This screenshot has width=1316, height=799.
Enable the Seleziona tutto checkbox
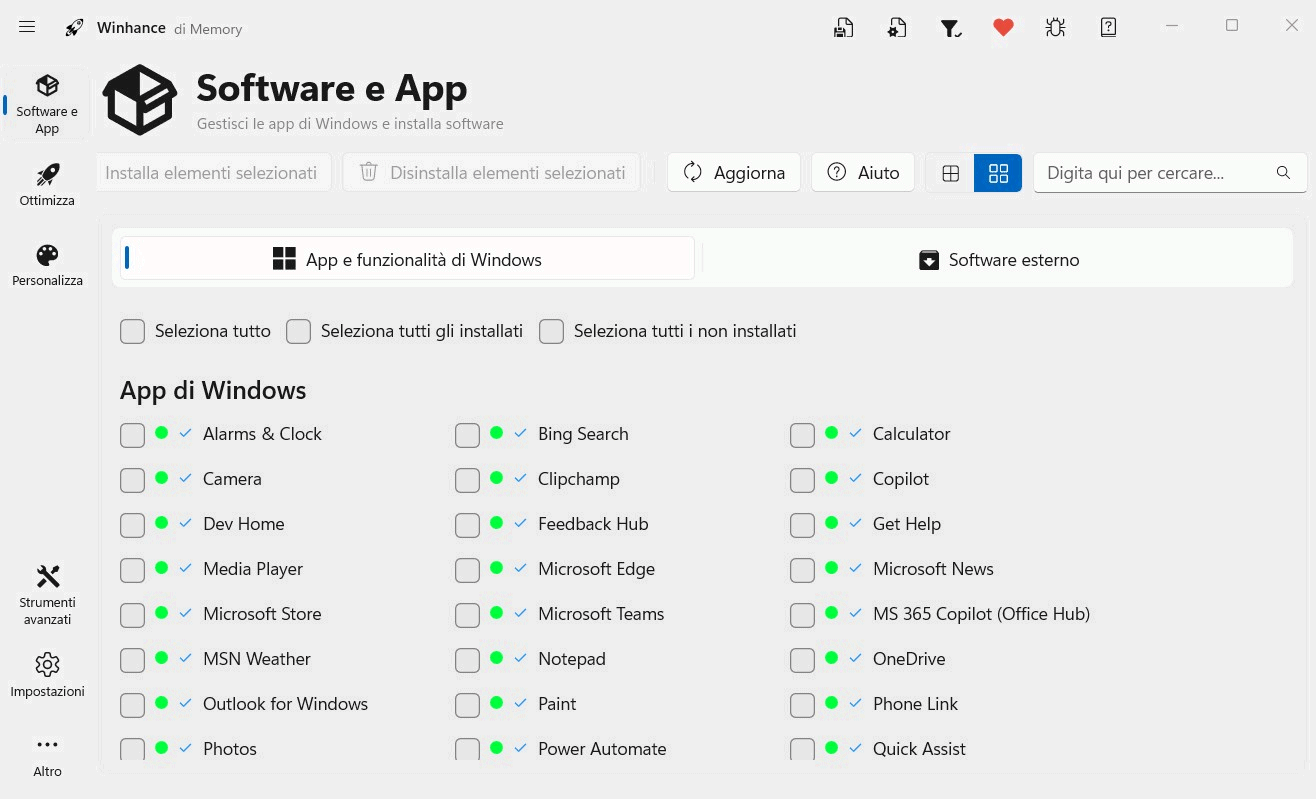point(132,330)
